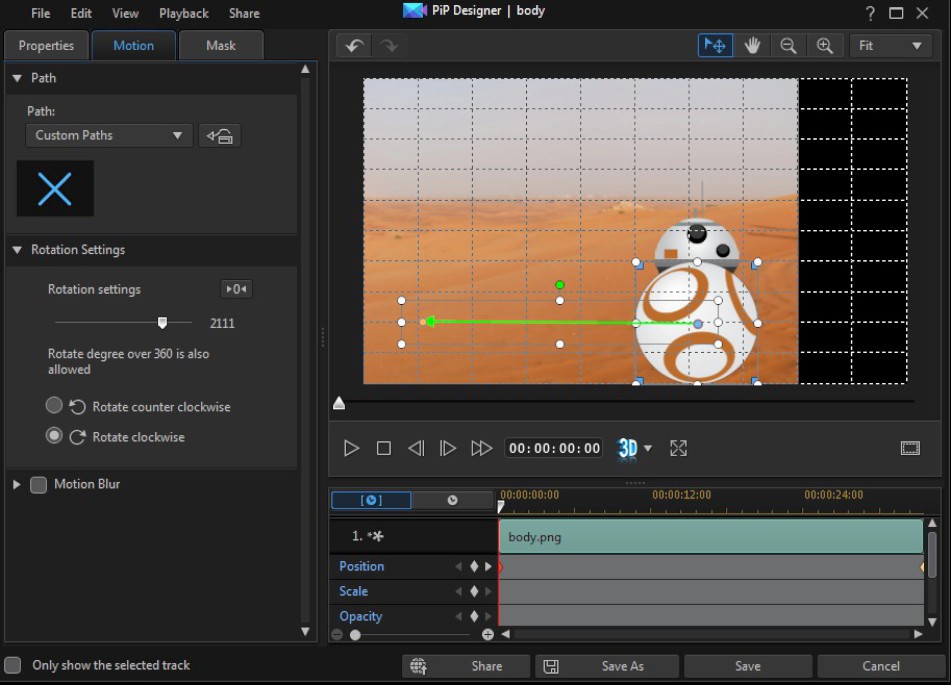Add a Position keyframe
The image size is (951, 685).
point(474,566)
